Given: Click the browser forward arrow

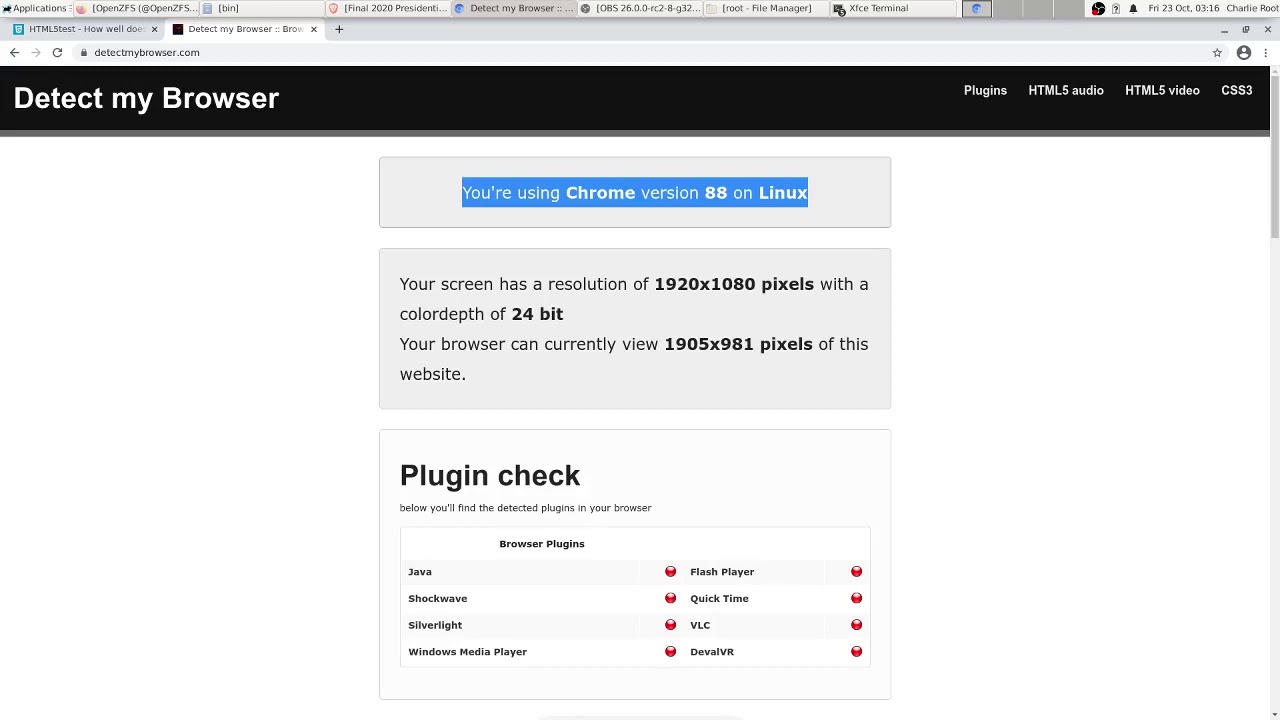Looking at the screenshot, I should click(35, 52).
